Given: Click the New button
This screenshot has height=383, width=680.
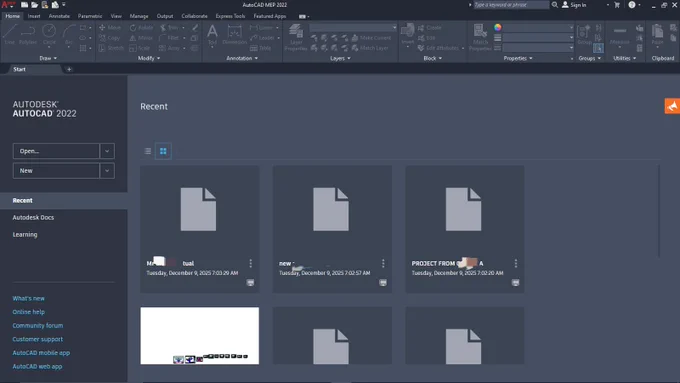Looking at the screenshot, I should coord(56,170).
